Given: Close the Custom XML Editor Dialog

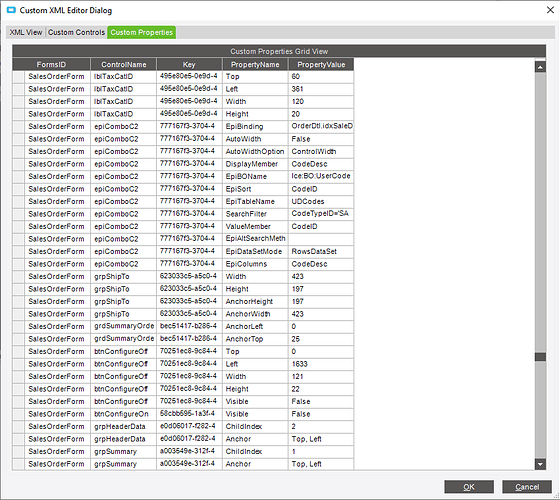Looking at the screenshot, I should click(550, 10).
